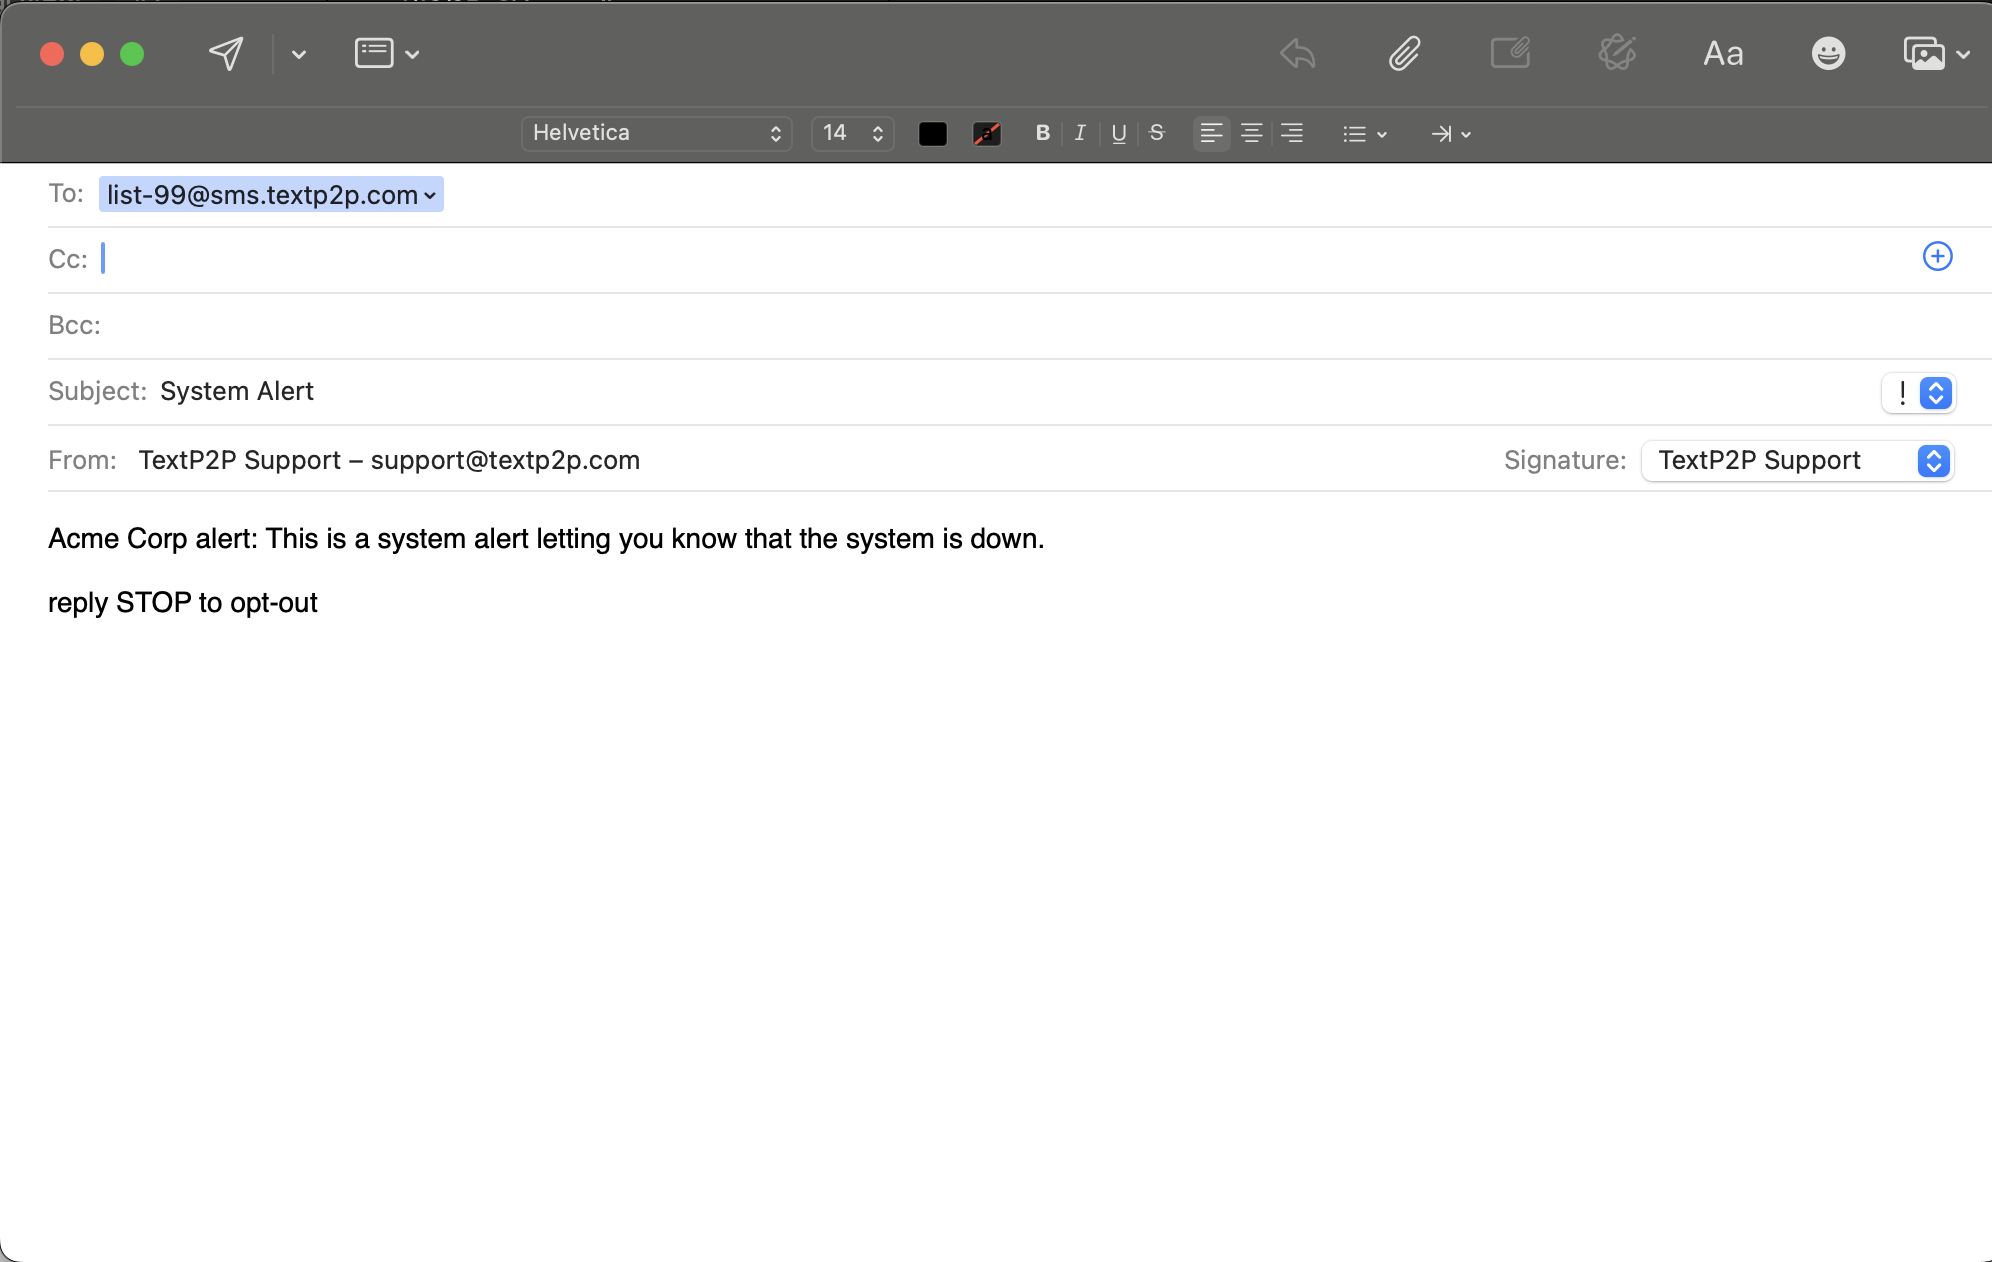The width and height of the screenshot is (1992, 1262).
Task: Attach a file with the paperclip icon
Action: [1404, 54]
